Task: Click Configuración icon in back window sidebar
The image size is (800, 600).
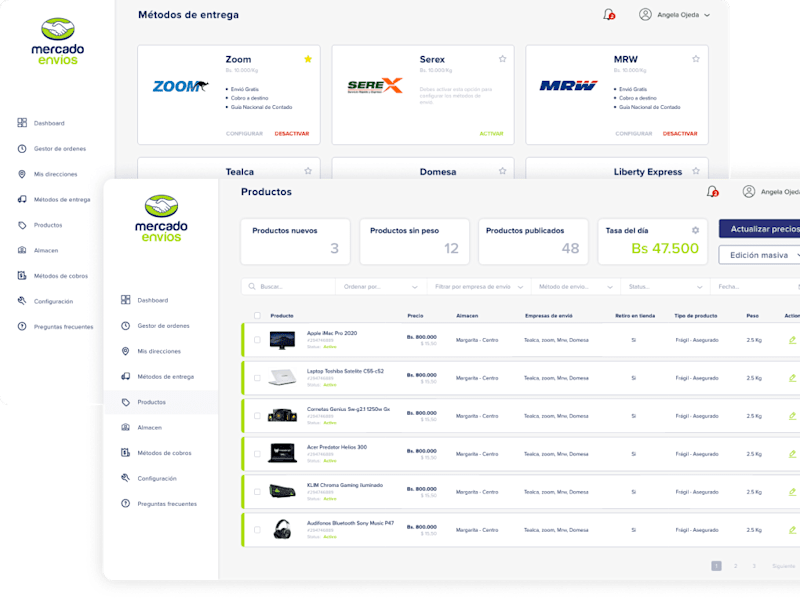Action: point(22,301)
